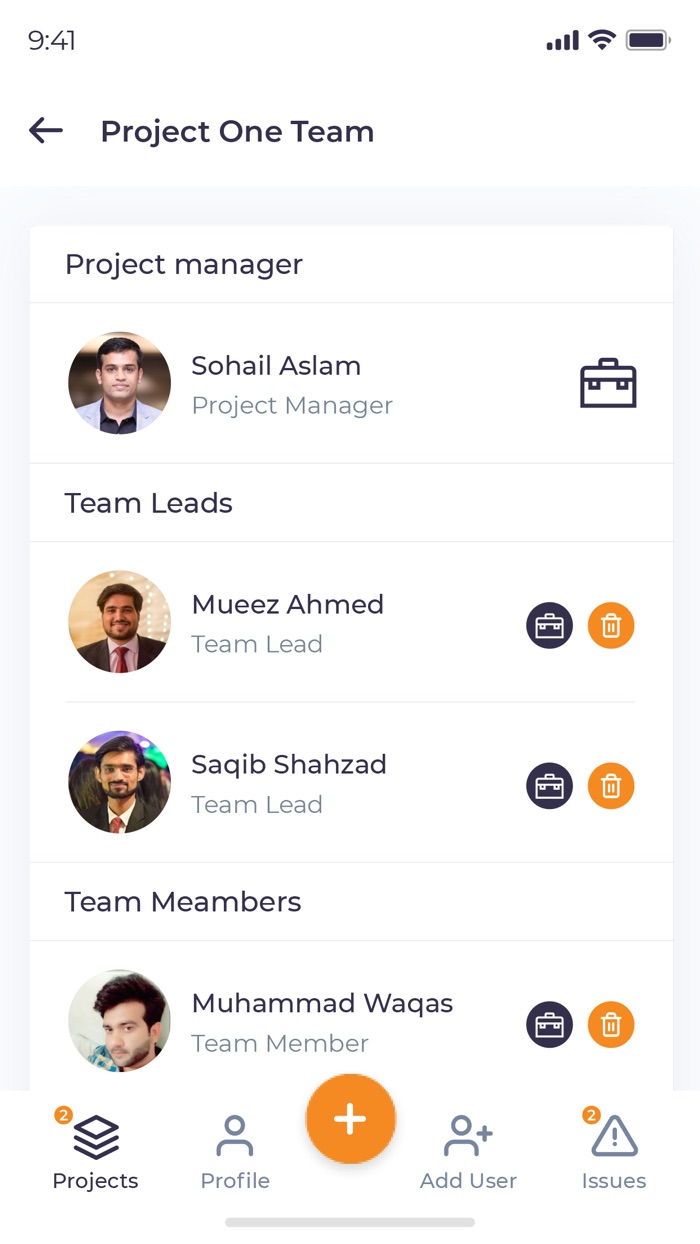The image size is (700, 1244).
Task: Open Sohail Aslam's profile picture
Action: 120,383
